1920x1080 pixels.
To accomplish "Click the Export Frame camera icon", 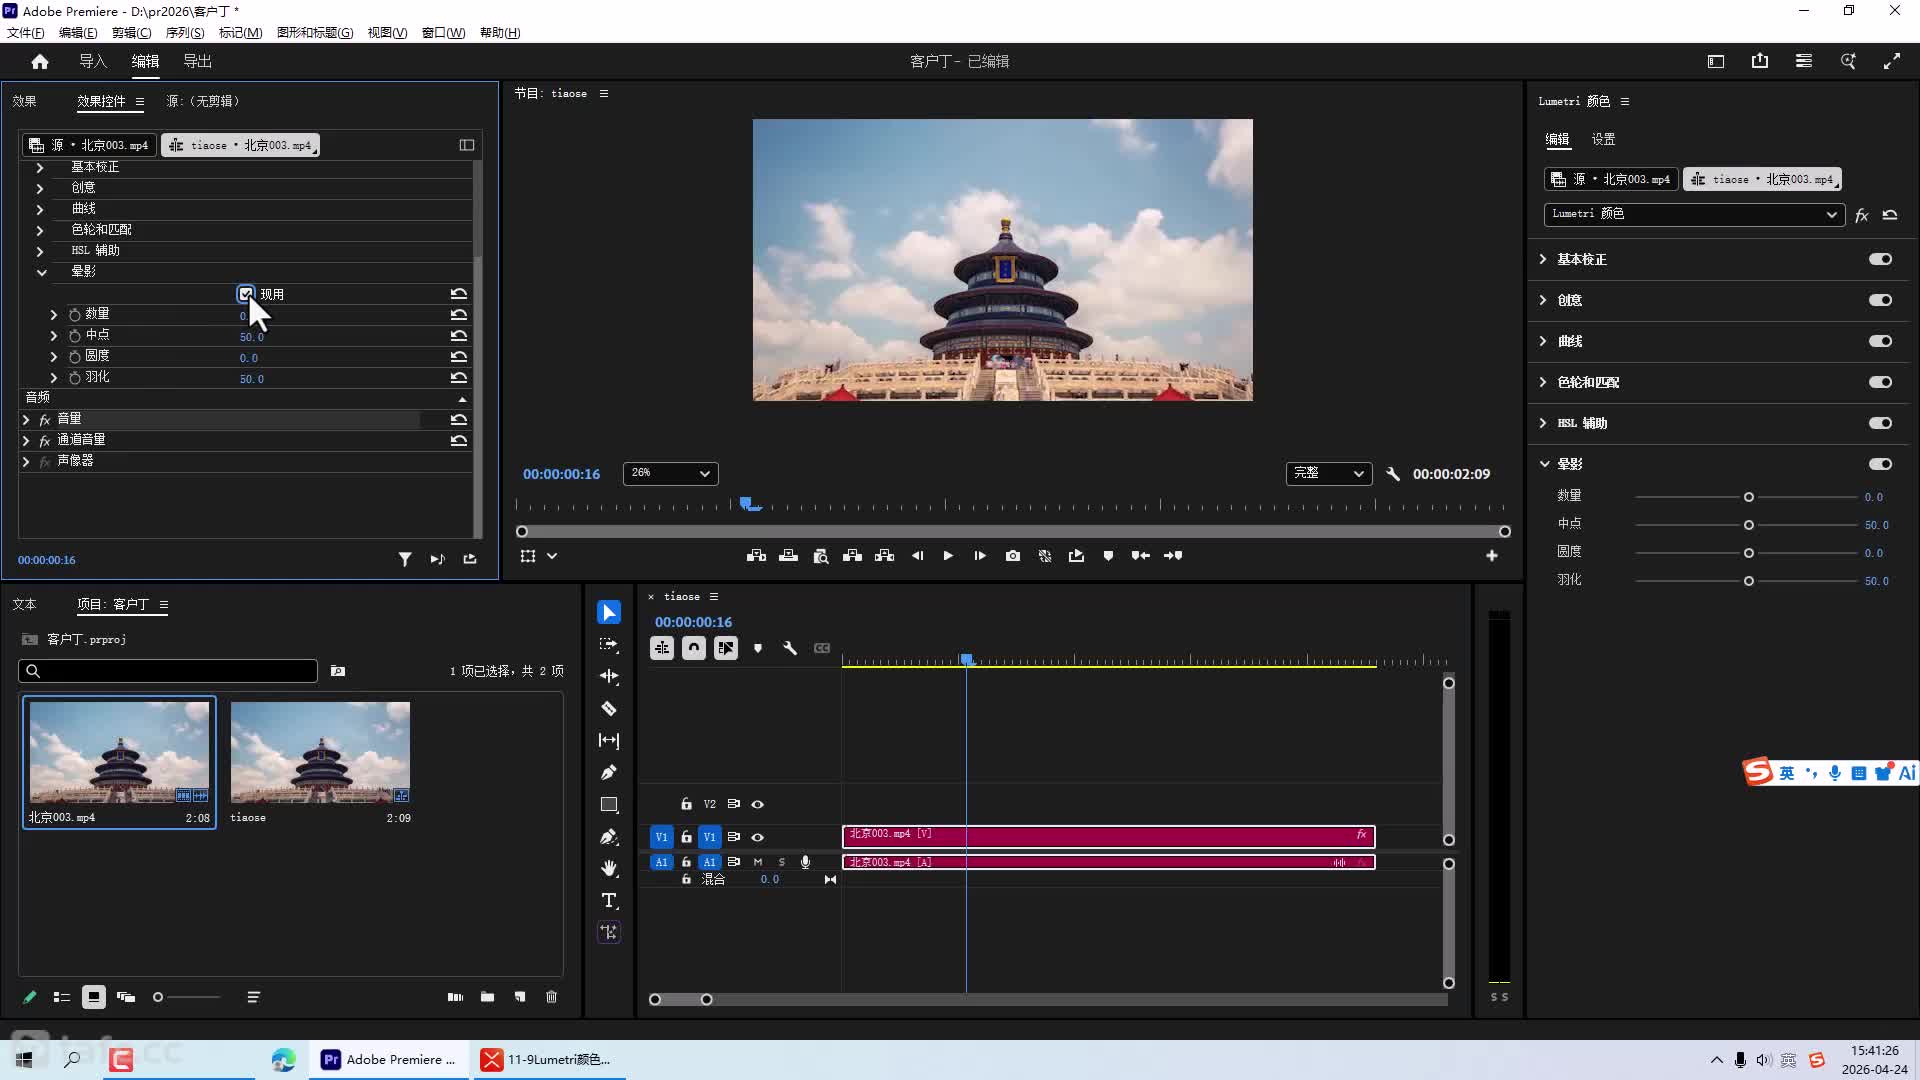I will coord(1013,556).
